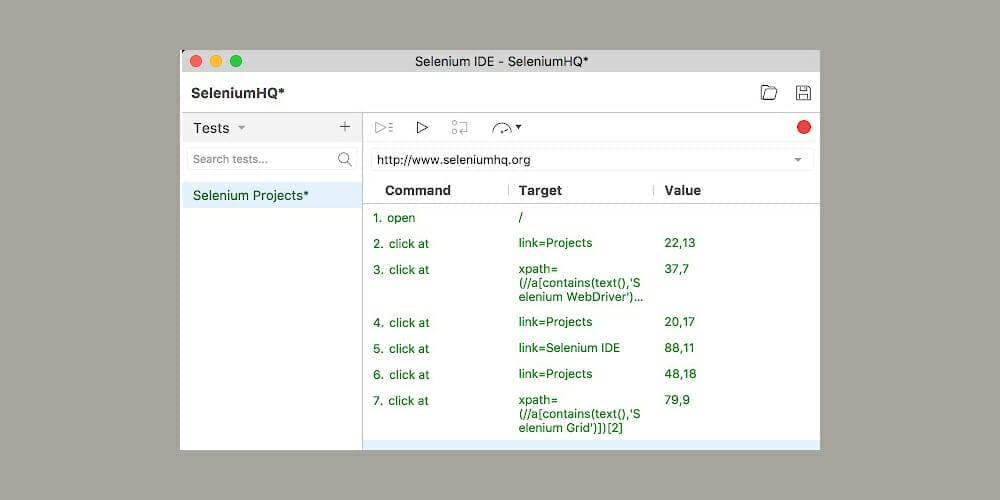Click the '/' target of open command
This screenshot has height=500, width=1000.
click(x=520, y=217)
